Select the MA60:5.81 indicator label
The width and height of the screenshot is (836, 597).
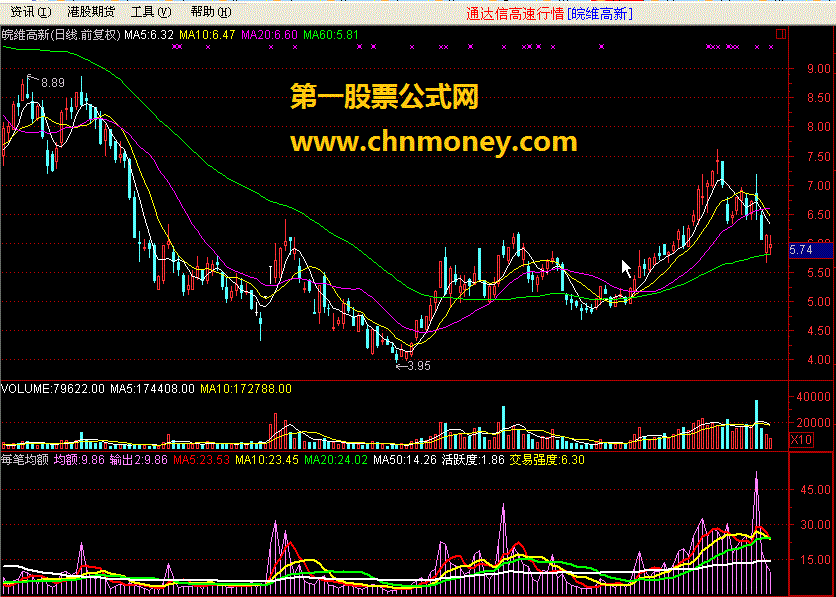pyautogui.click(x=331, y=35)
